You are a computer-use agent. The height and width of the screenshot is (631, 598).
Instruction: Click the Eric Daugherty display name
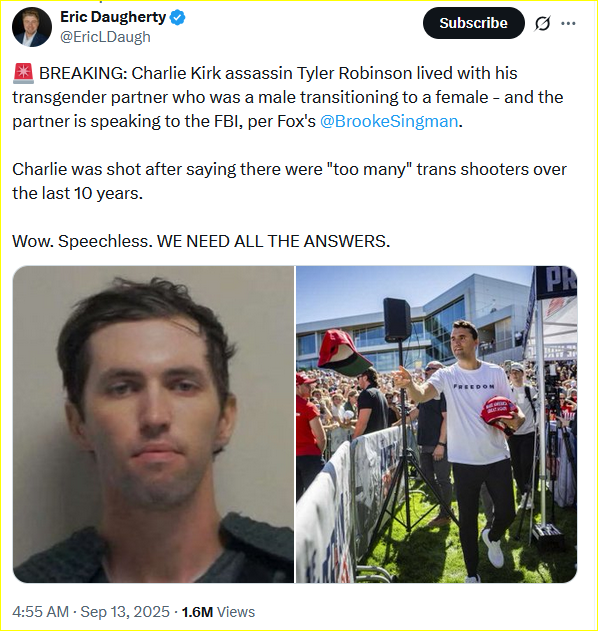(113, 17)
